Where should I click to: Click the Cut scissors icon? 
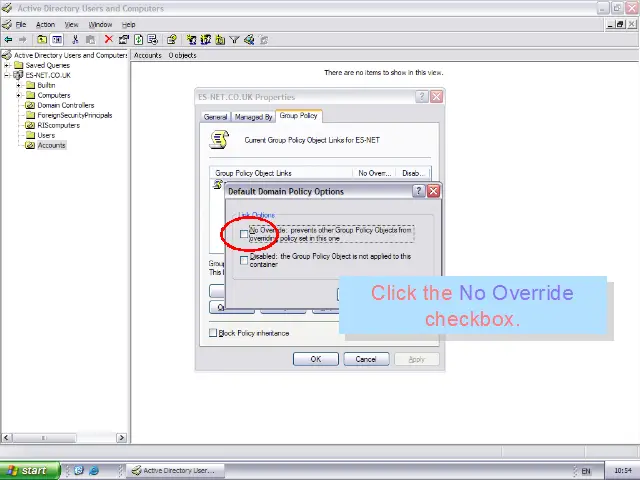[75, 40]
